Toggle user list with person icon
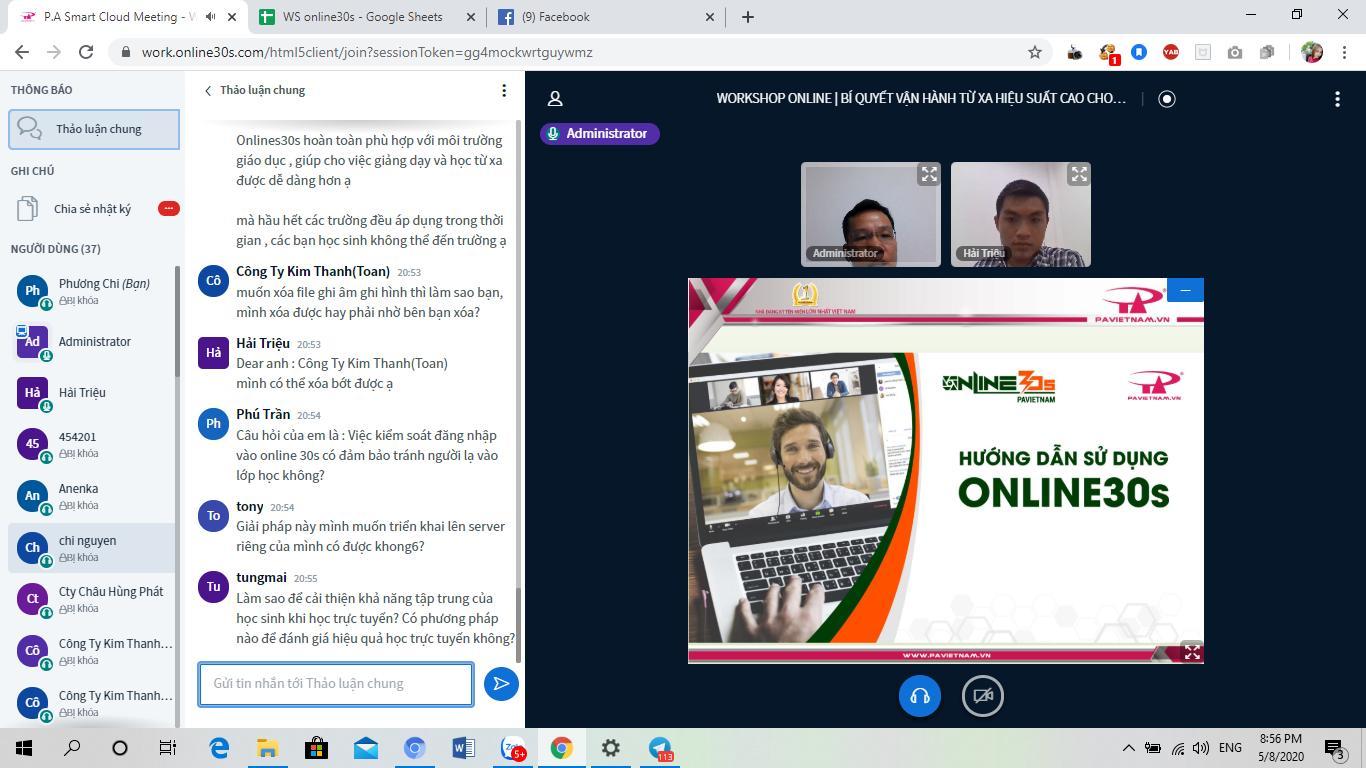Viewport: 1366px width, 768px height. coord(555,98)
